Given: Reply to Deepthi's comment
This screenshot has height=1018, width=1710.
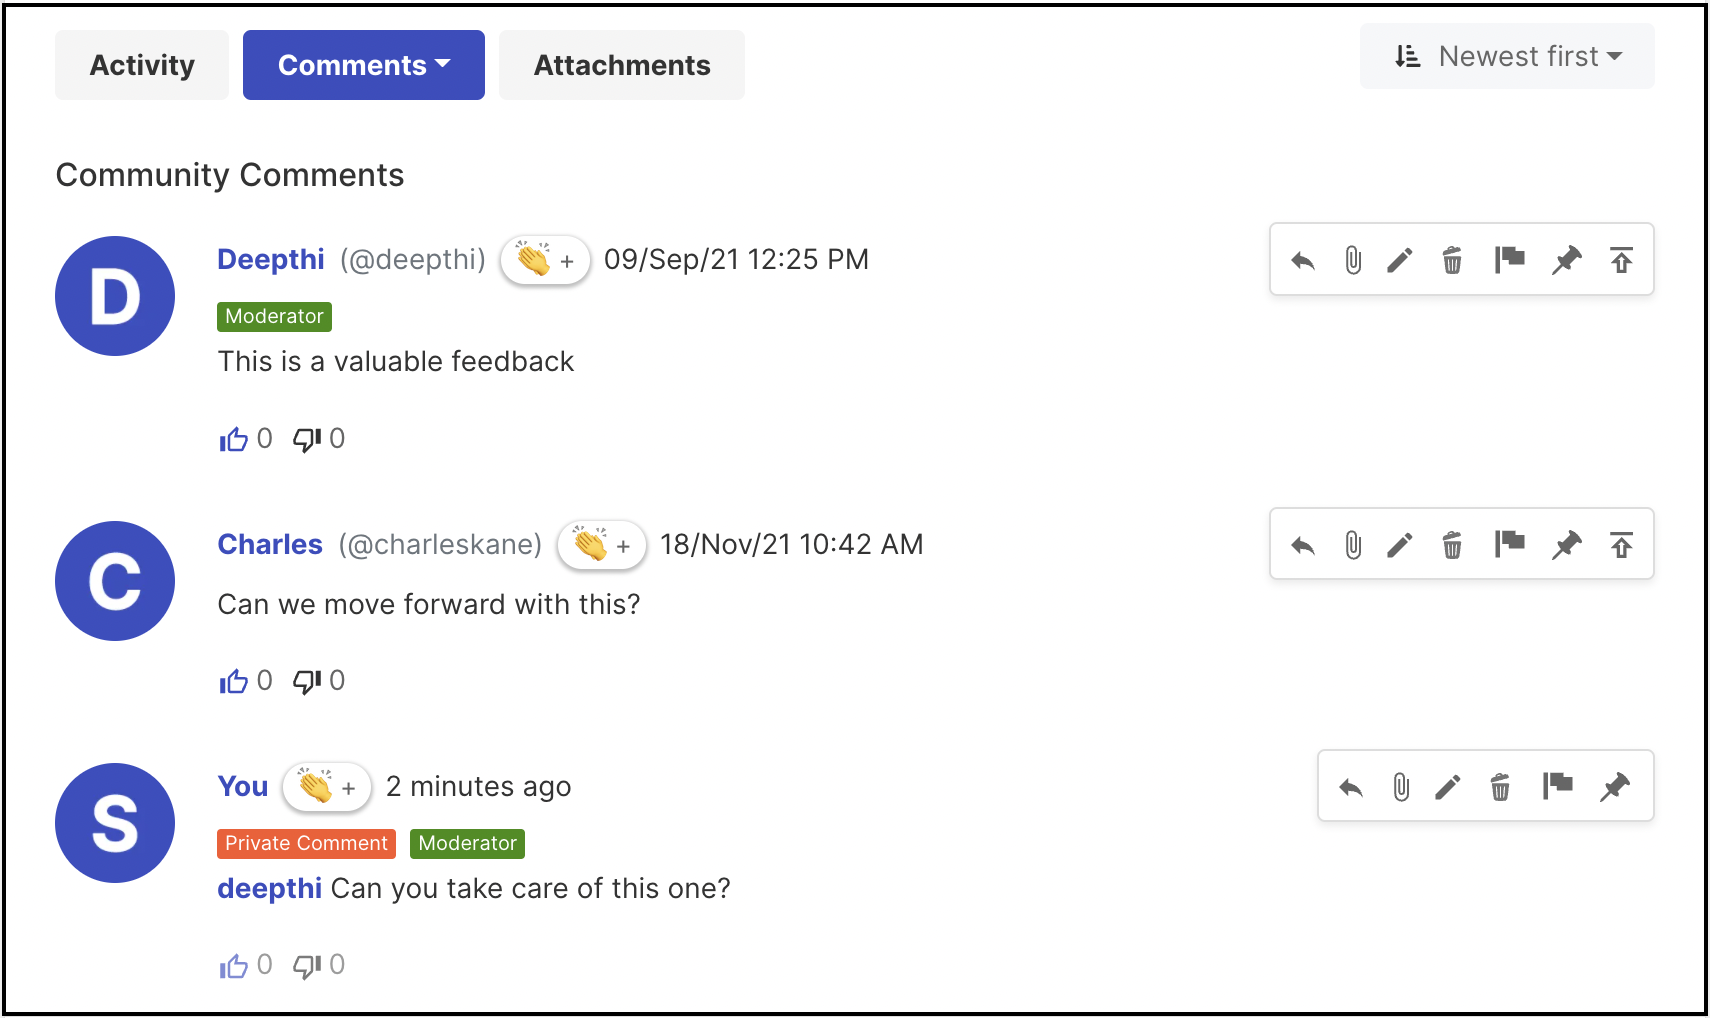Looking at the screenshot, I should (1302, 261).
